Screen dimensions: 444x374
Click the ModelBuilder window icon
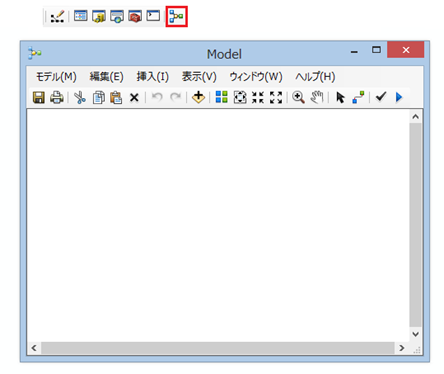176,16
